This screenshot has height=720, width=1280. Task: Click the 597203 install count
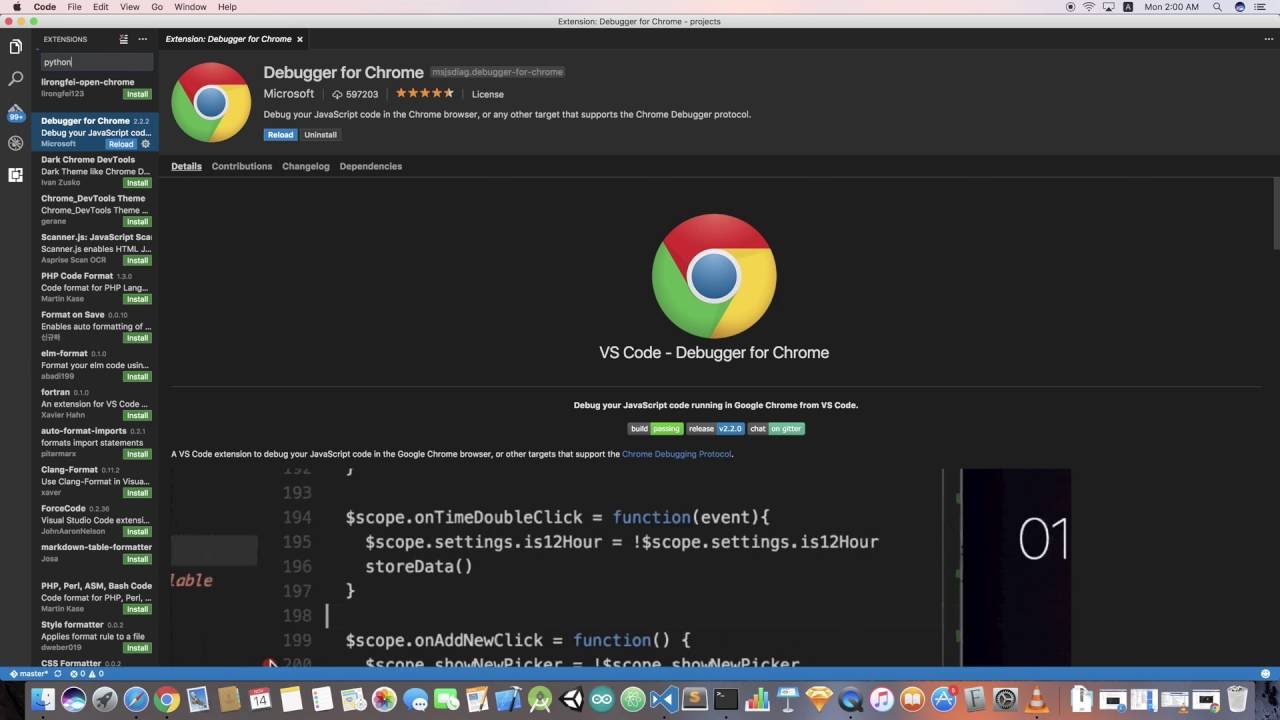point(356,94)
